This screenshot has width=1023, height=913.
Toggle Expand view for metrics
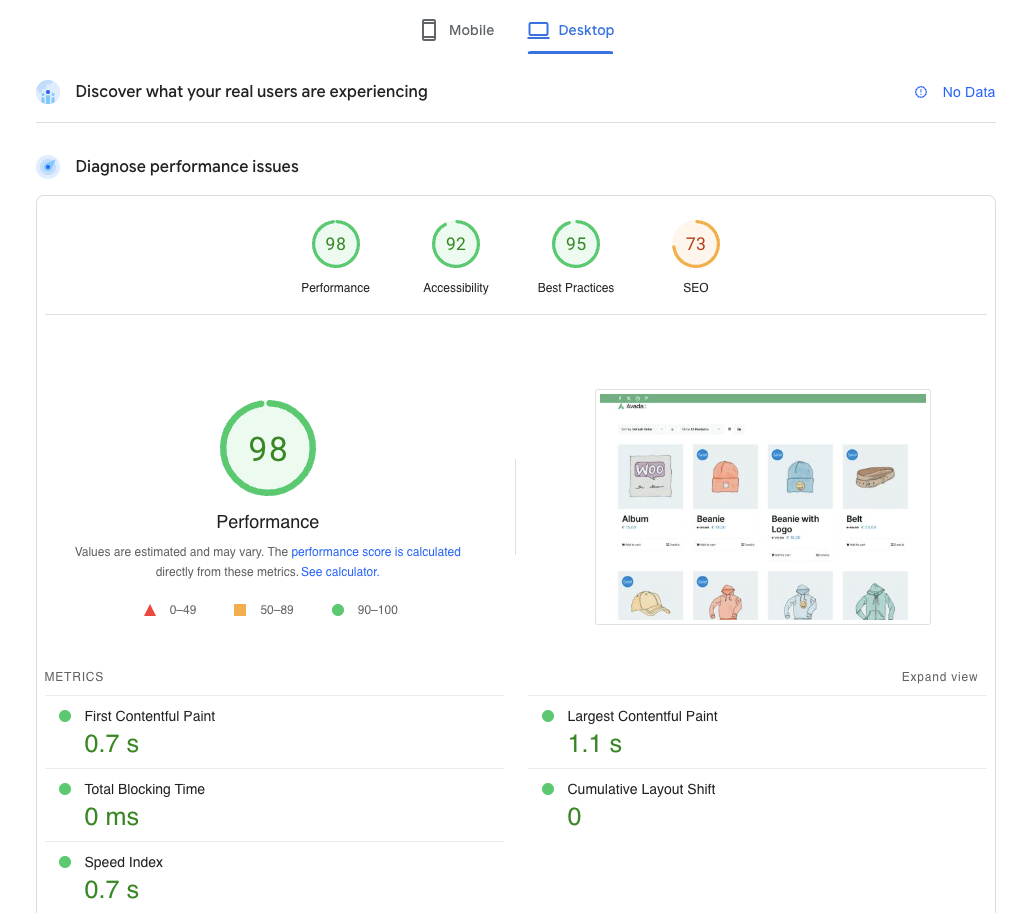[x=939, y=677]
